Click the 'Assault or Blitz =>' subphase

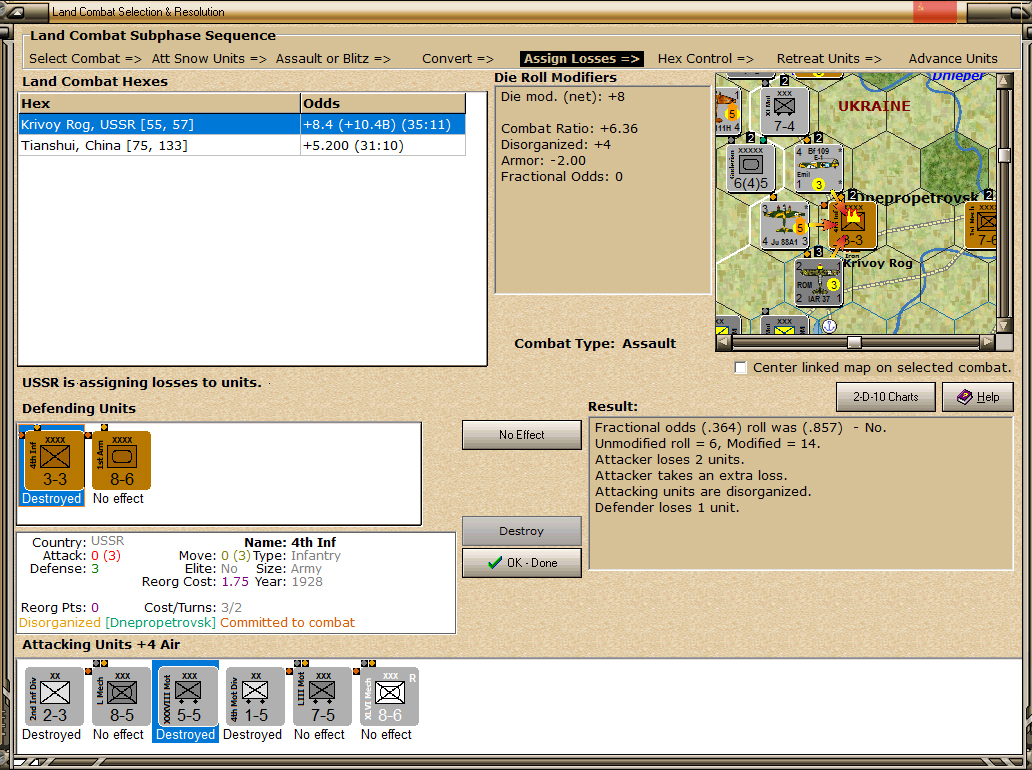(x=333, y=59)
